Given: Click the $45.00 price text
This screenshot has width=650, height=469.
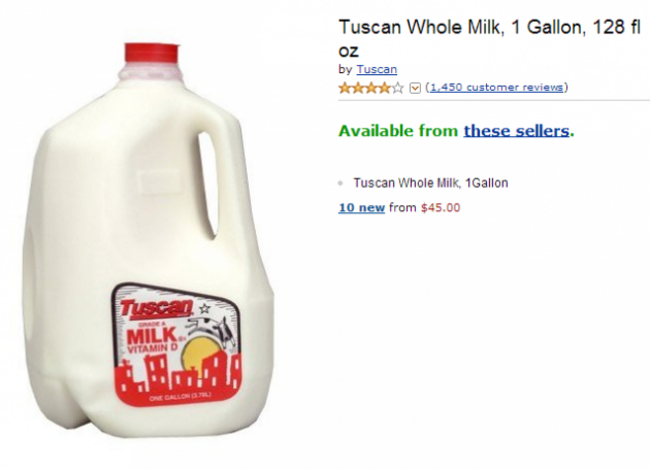Looking at the screenshot, I should tap(440, 207).
